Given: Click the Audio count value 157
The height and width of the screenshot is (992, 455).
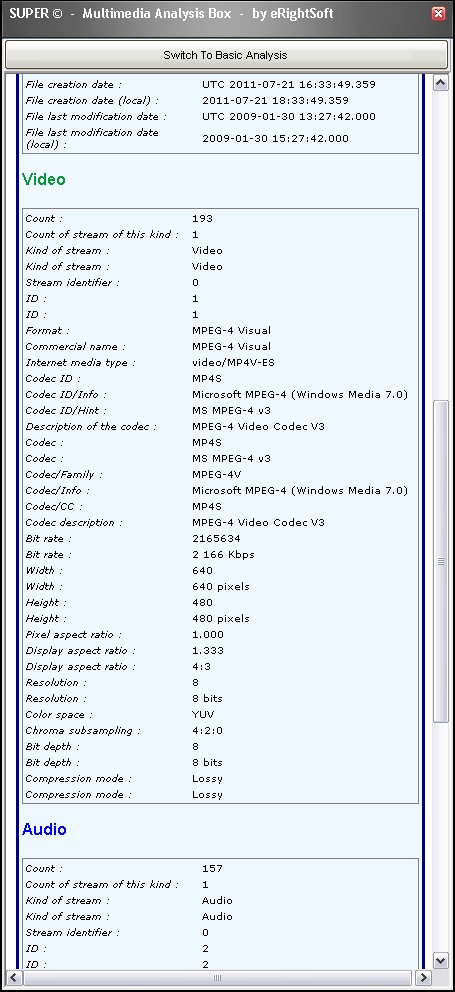Looking at the screenshot, I should coord(212,869).
